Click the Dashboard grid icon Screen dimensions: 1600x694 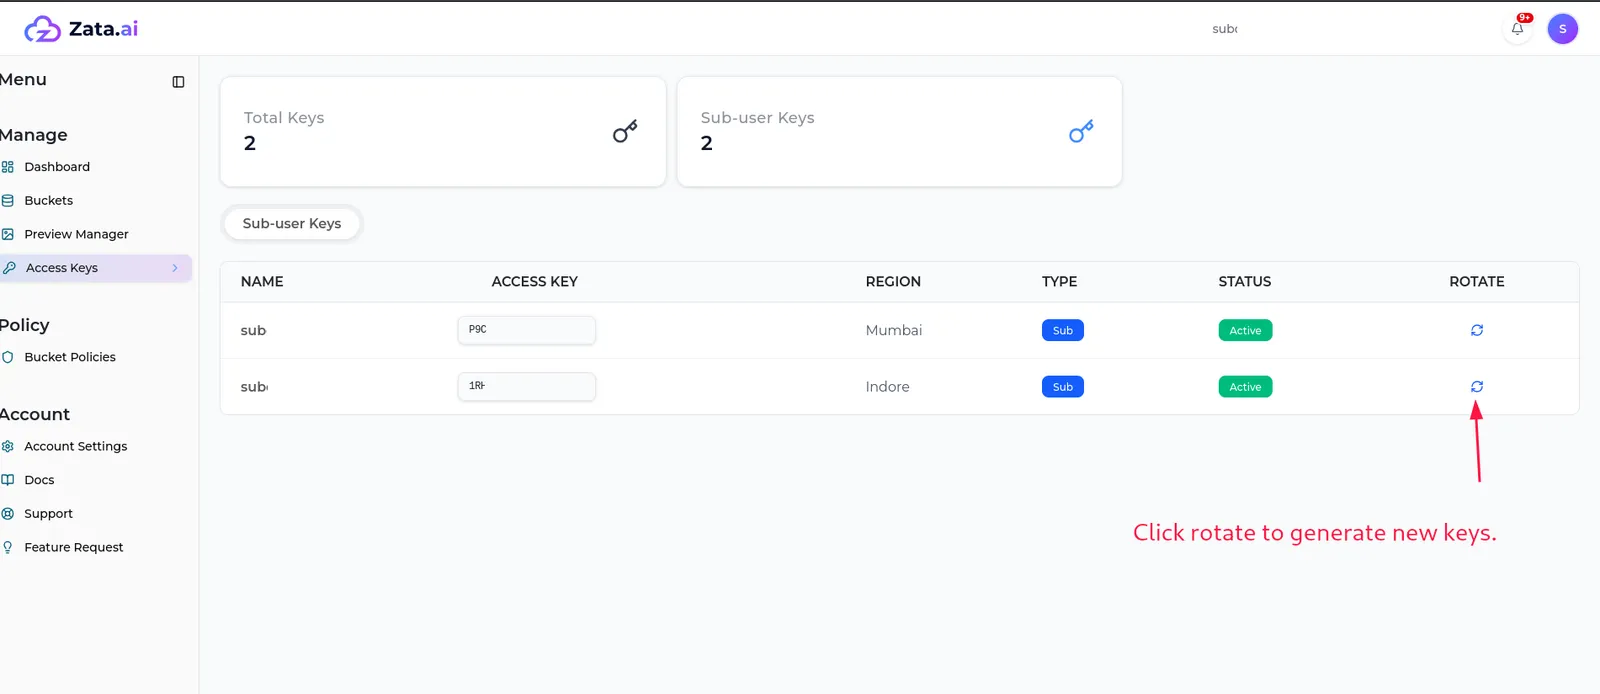[8, 167]
